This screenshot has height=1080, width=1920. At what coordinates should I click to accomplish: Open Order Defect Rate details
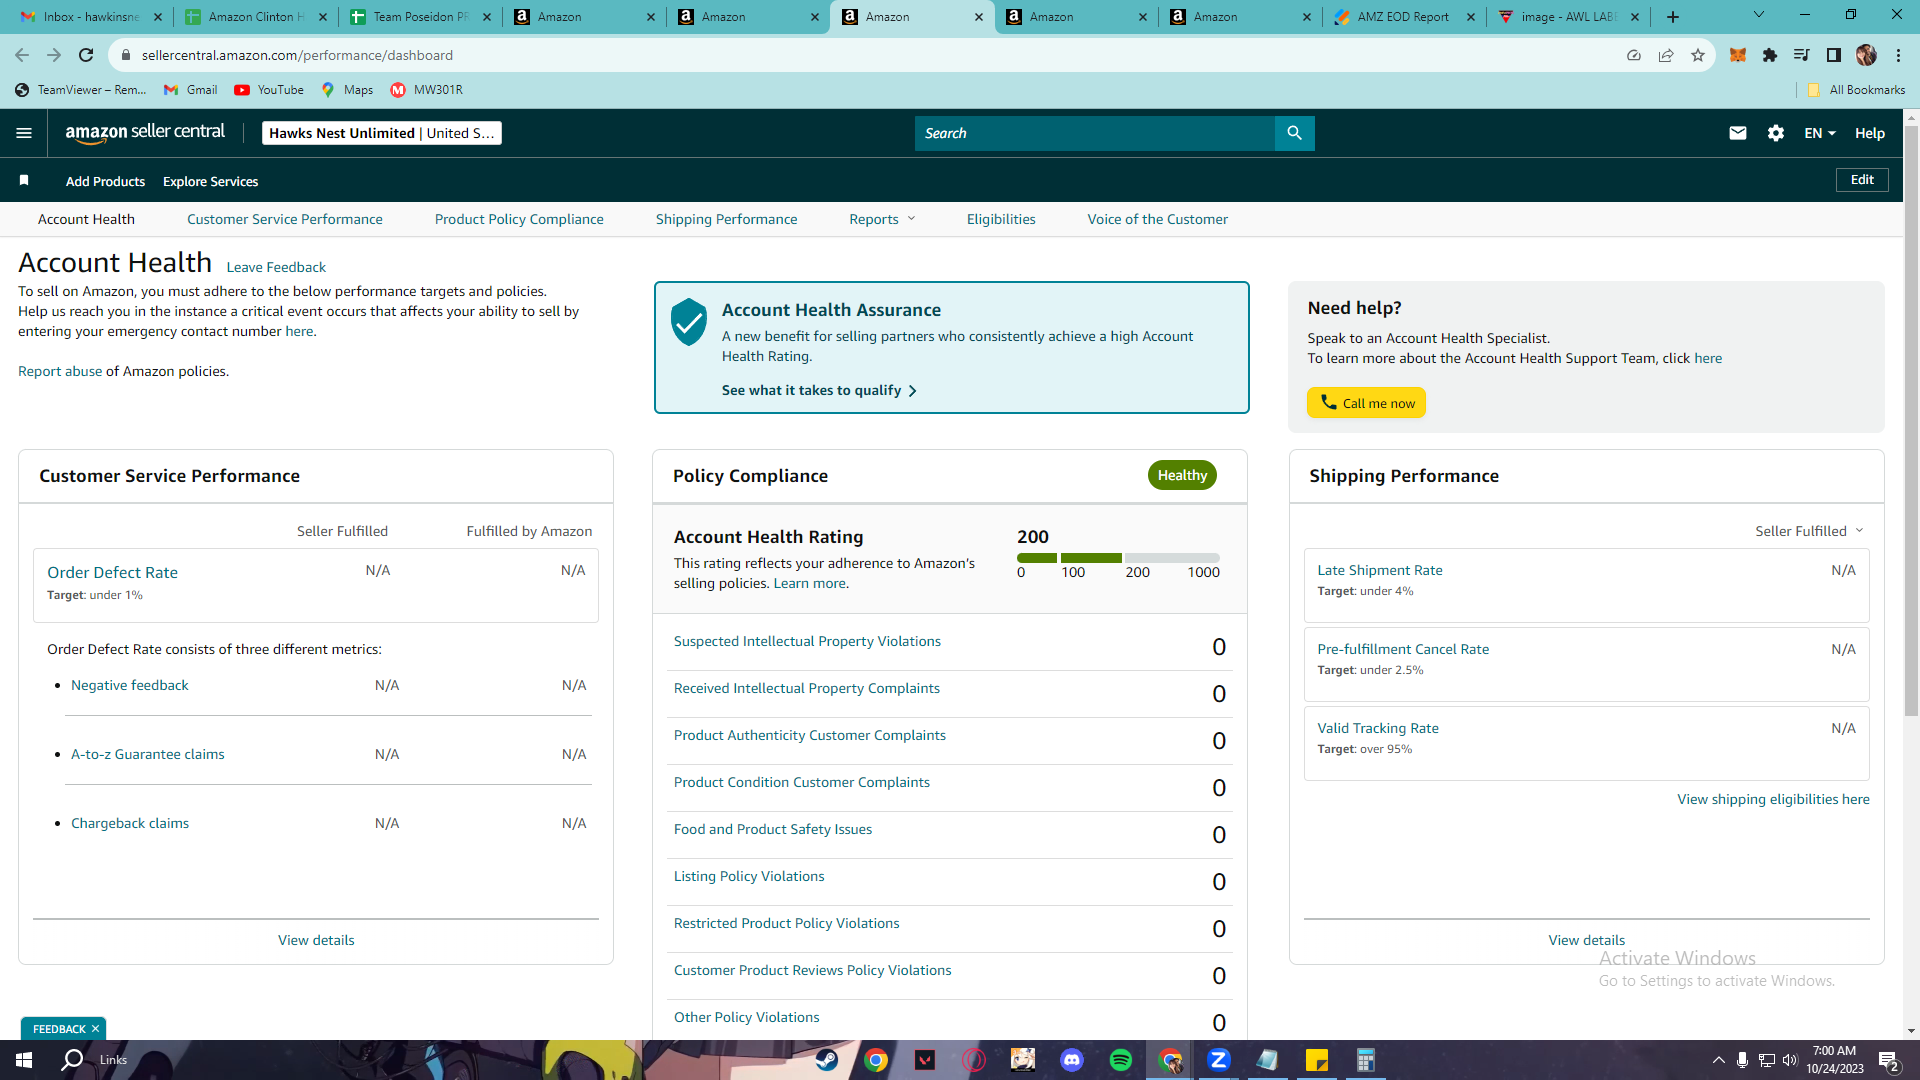112,573
